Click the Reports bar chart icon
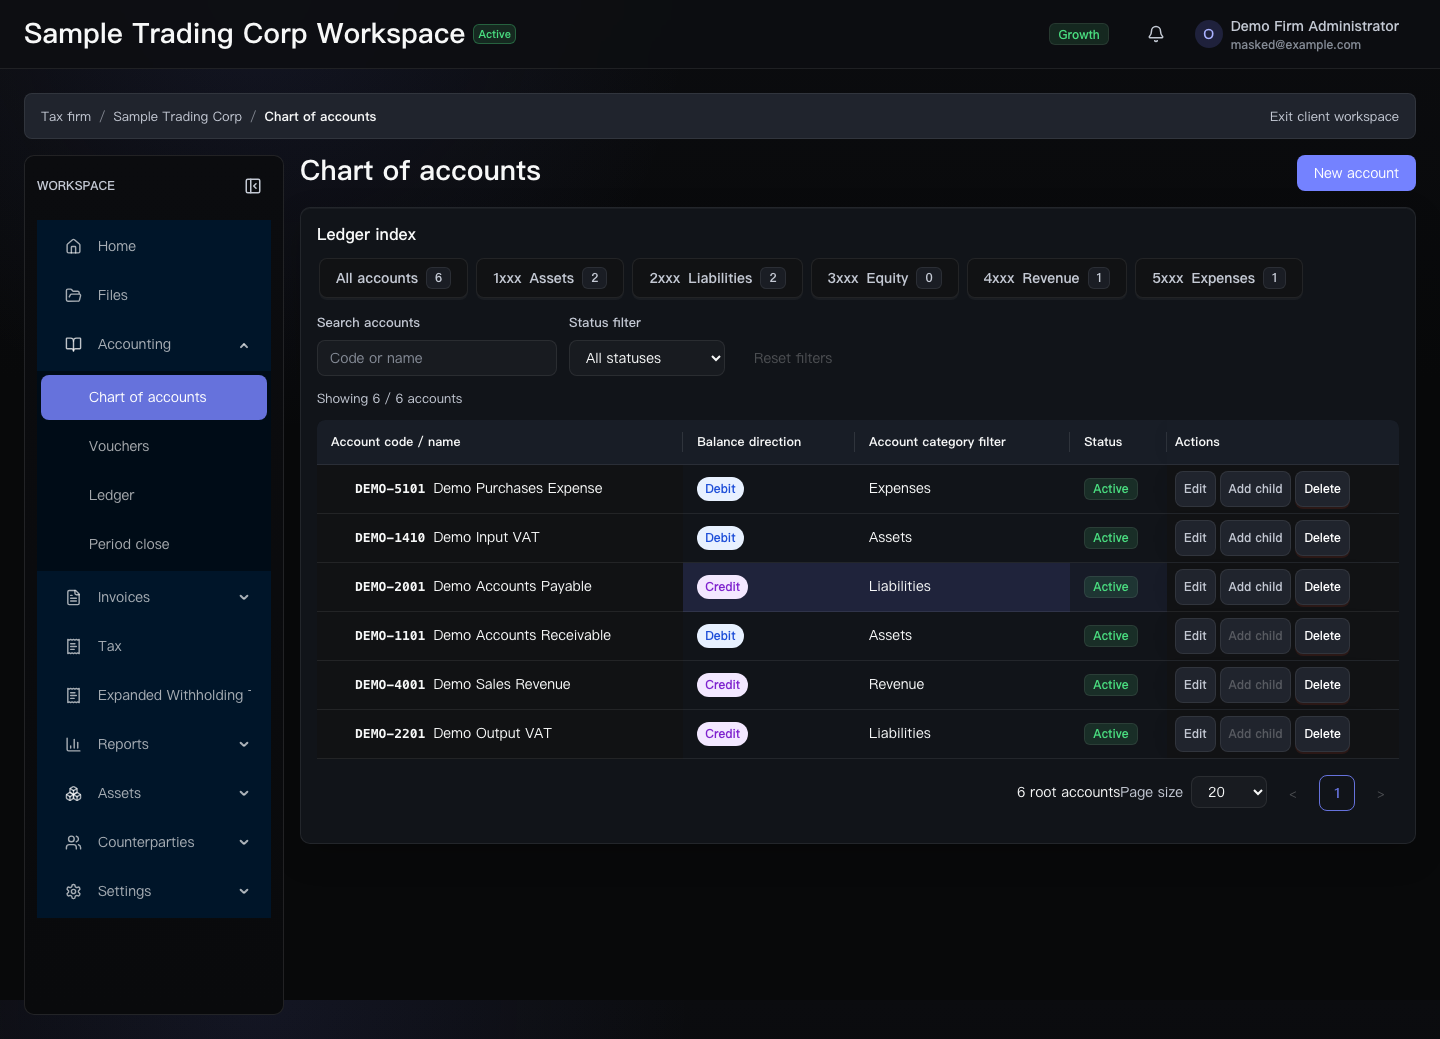Image resolution: width=1440 pixels, height=1039 pixels. pyautogui.click(x=73, y=744)
